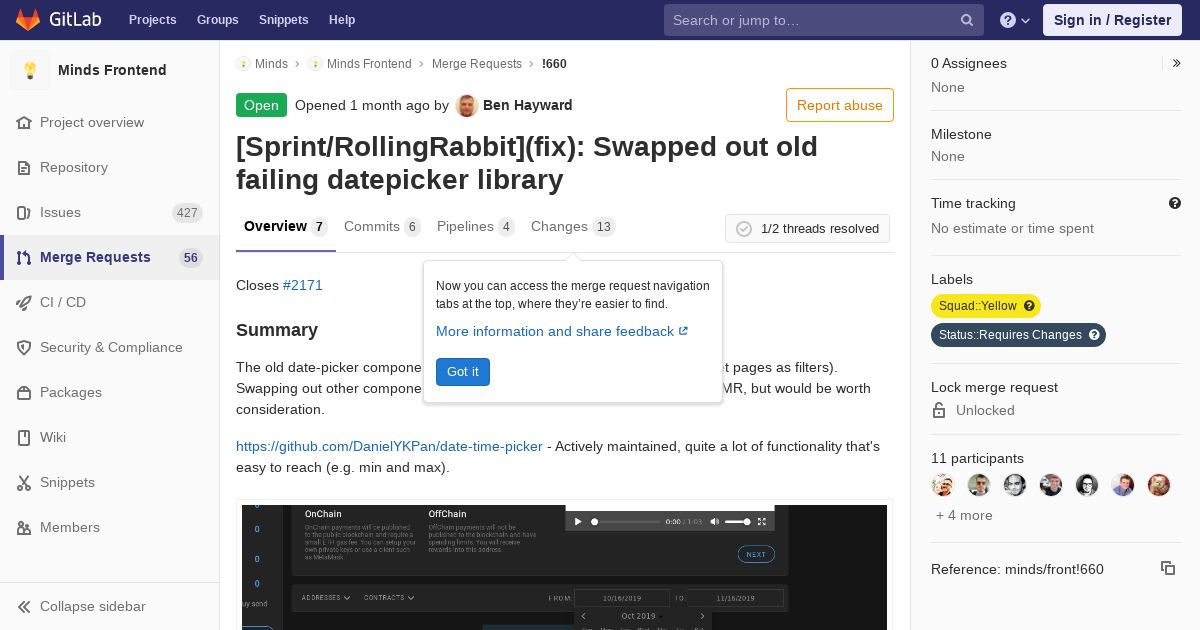Click the Minds Frontend lightbulb avatar
The image size is (1200, 630).
click(30, 70)
